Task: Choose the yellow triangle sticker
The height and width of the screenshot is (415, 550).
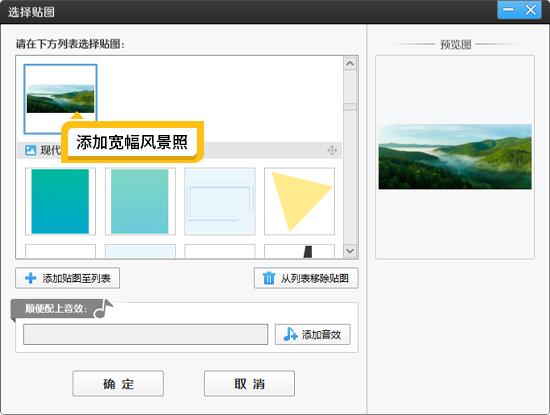Action: (x=299, y=201)
